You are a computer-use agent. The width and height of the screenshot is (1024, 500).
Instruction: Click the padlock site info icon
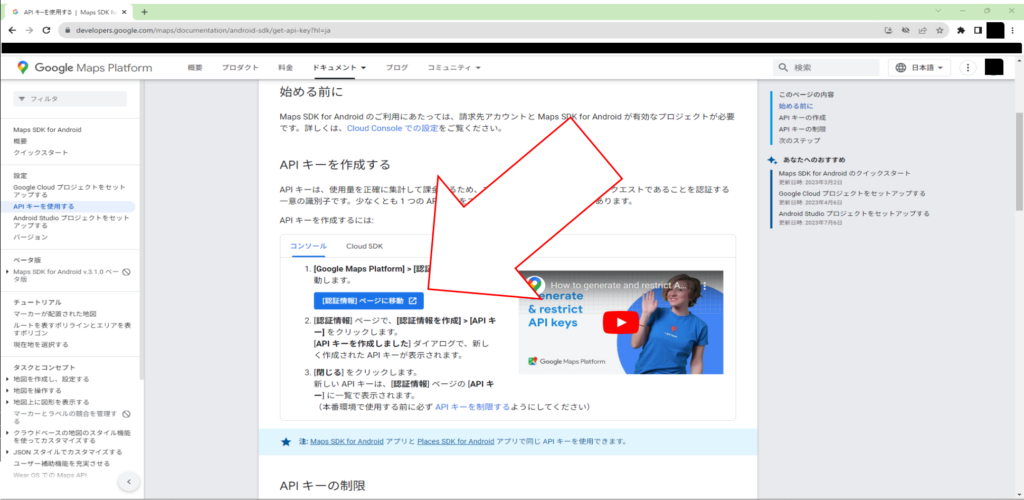pyautogui.click(x=67, y=30)
